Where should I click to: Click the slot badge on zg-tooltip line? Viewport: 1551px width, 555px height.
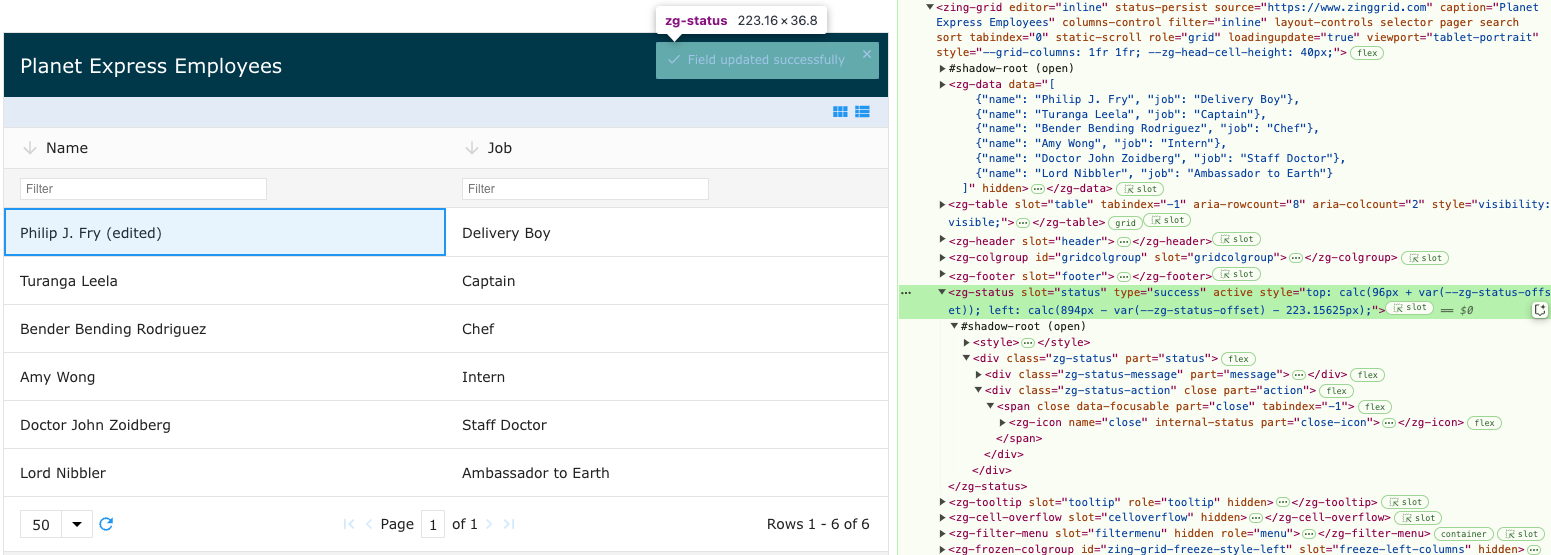[1407, 502]
